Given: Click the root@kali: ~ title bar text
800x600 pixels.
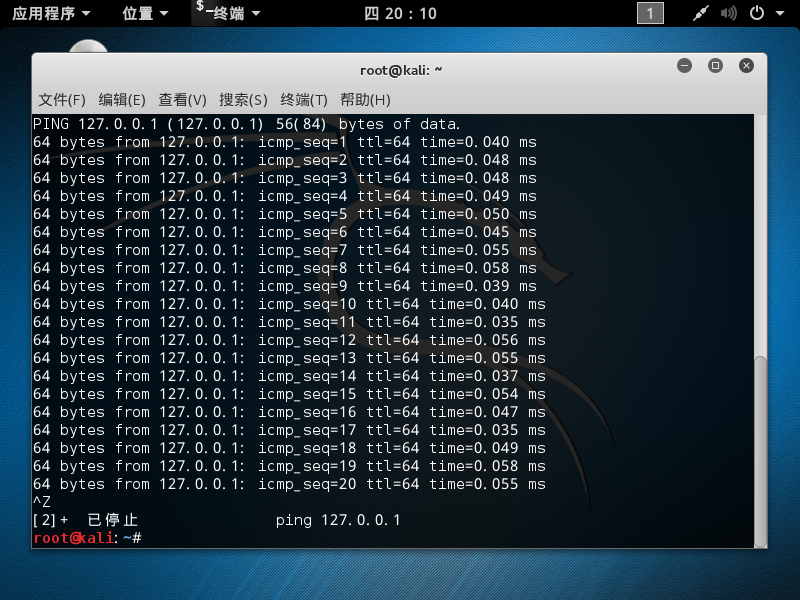Looking at the screenshot, I should coord(401,70).
